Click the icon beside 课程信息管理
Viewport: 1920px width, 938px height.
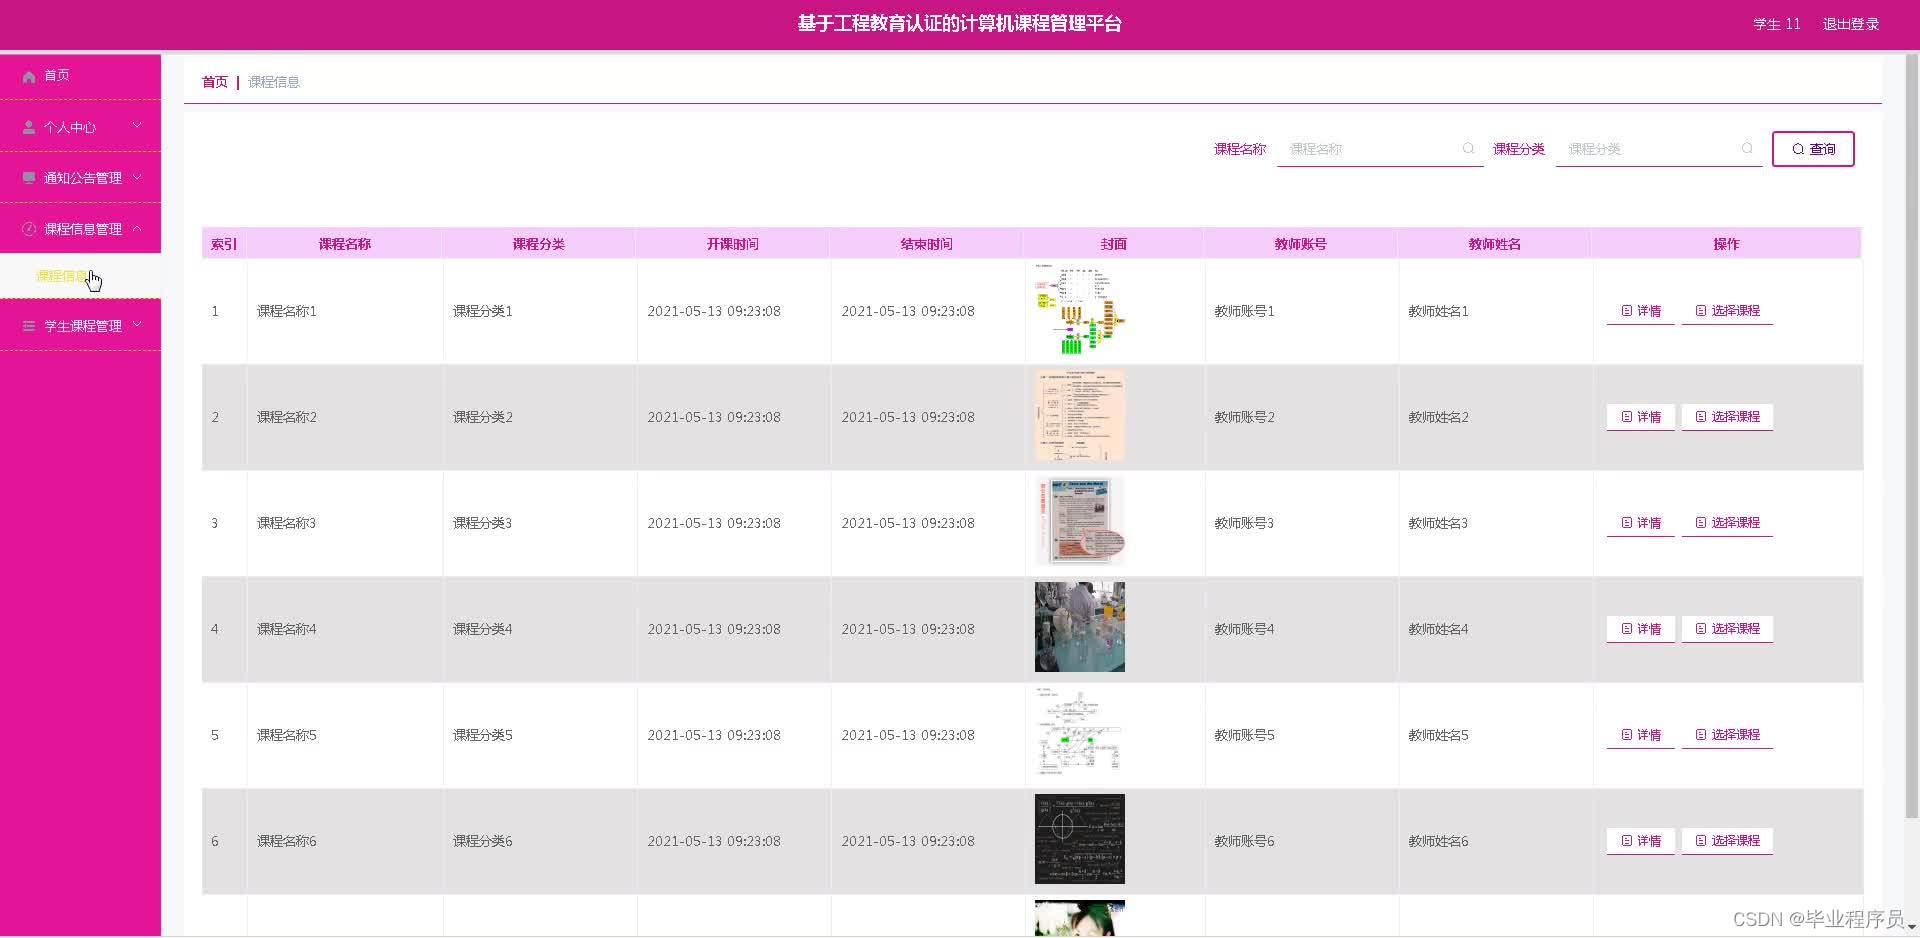[x=29, y=229]
